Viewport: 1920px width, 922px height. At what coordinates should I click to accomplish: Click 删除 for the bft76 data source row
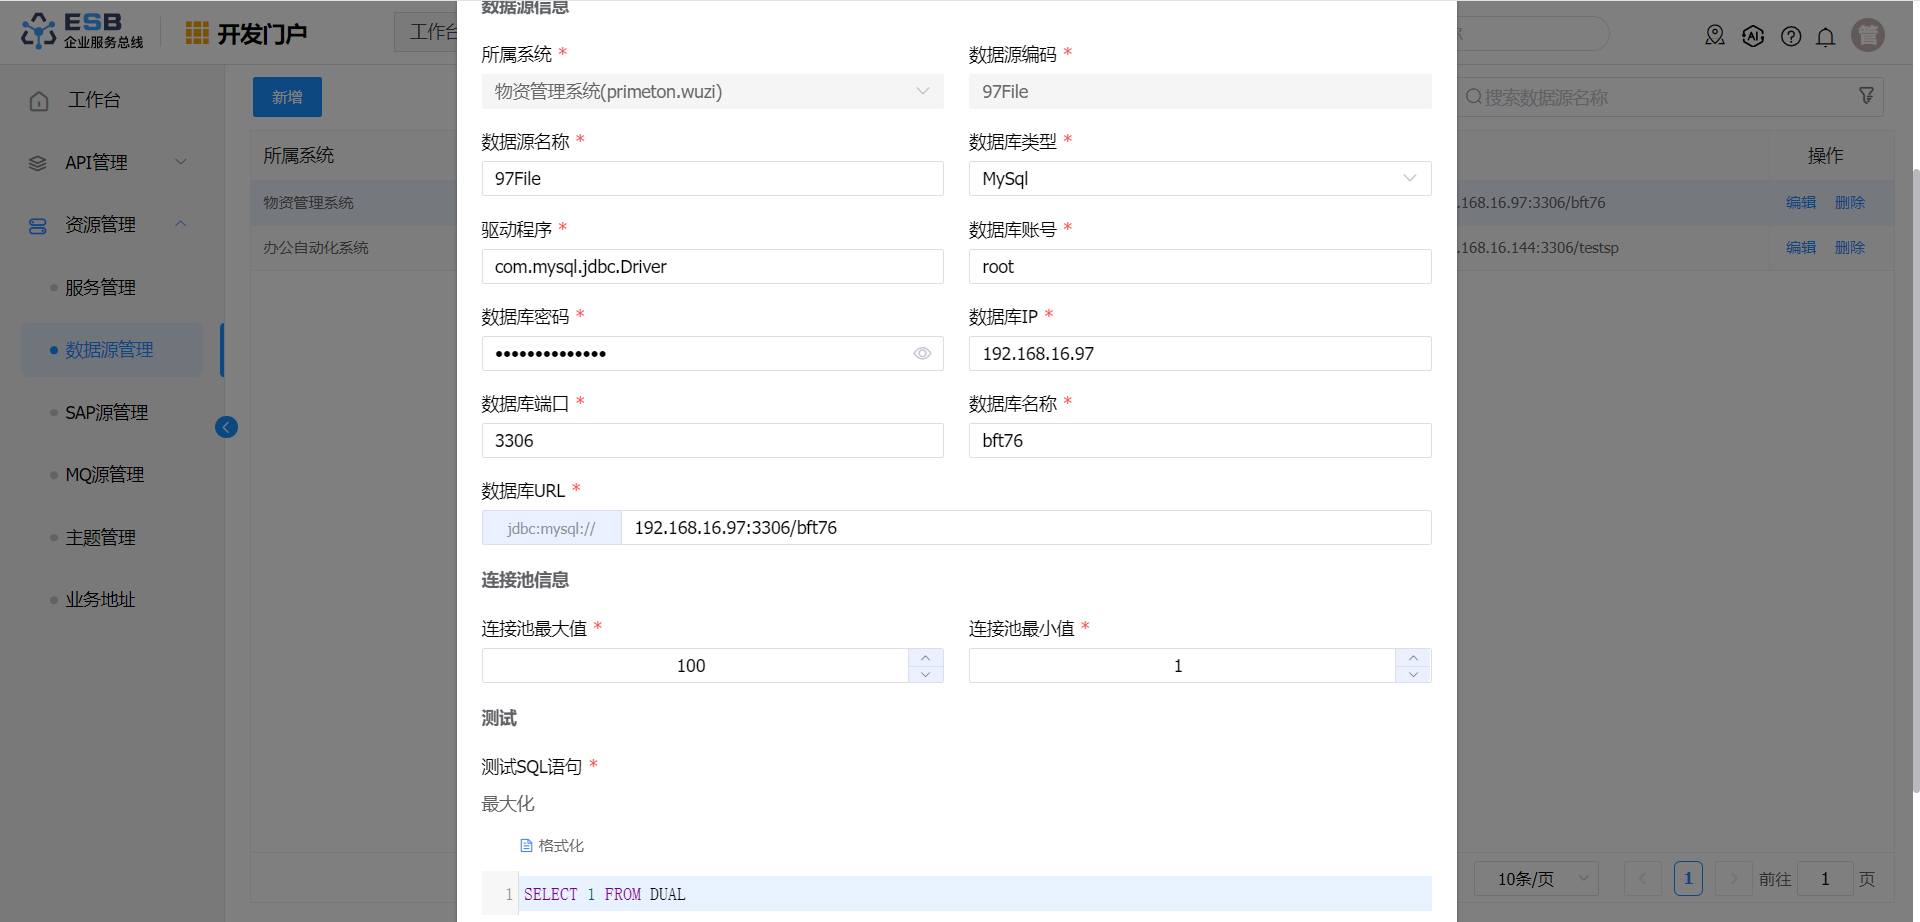[1850, 203]
